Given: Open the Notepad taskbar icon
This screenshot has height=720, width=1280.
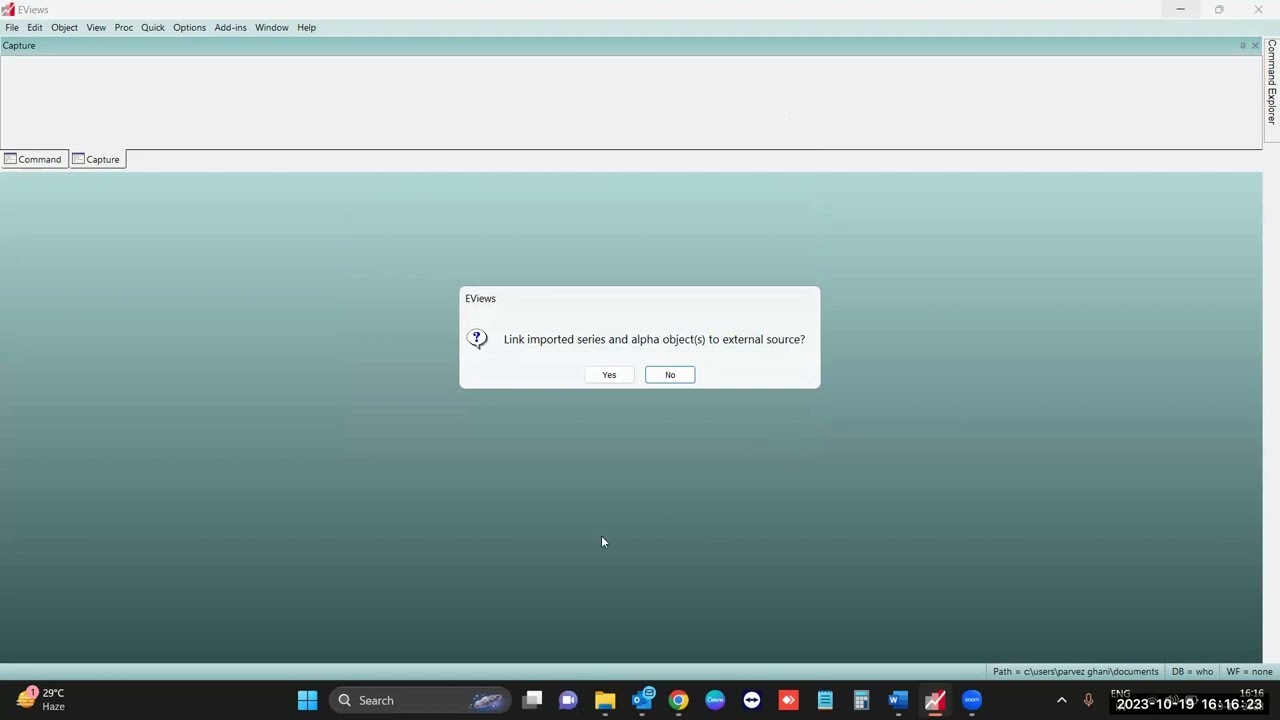Looking at the screenshot, I should click(x=825, y=700).
